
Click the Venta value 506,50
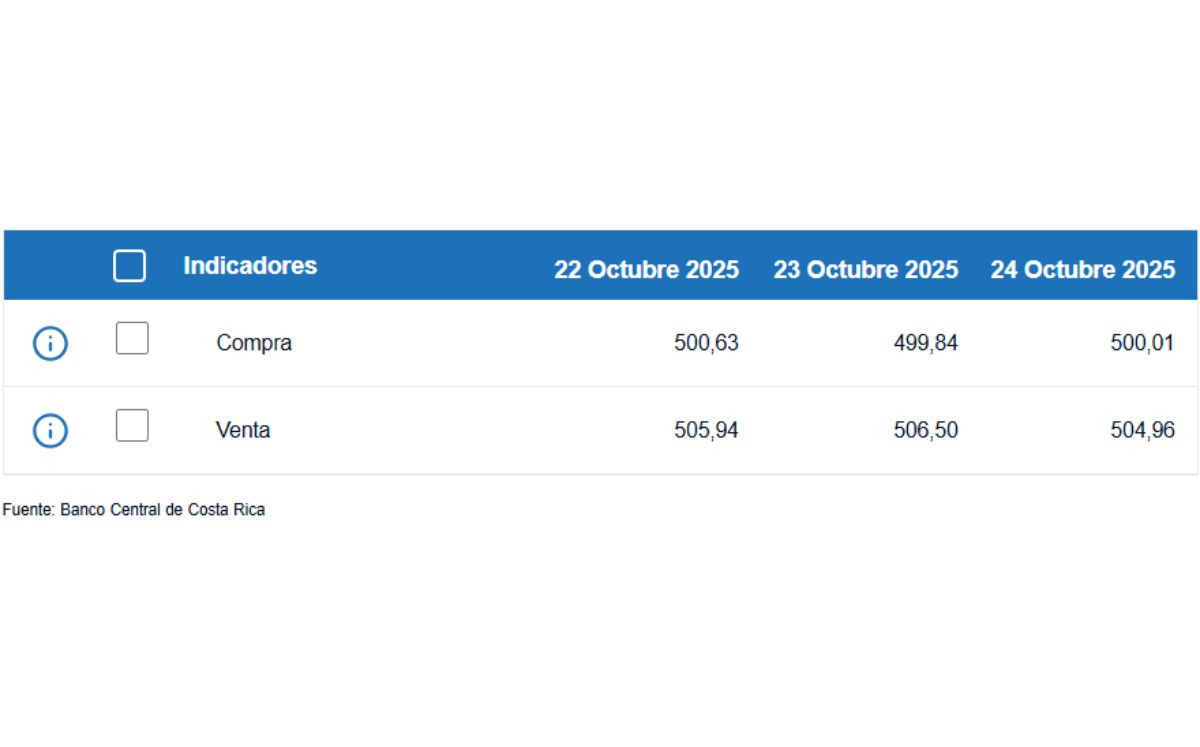[925, 430]
